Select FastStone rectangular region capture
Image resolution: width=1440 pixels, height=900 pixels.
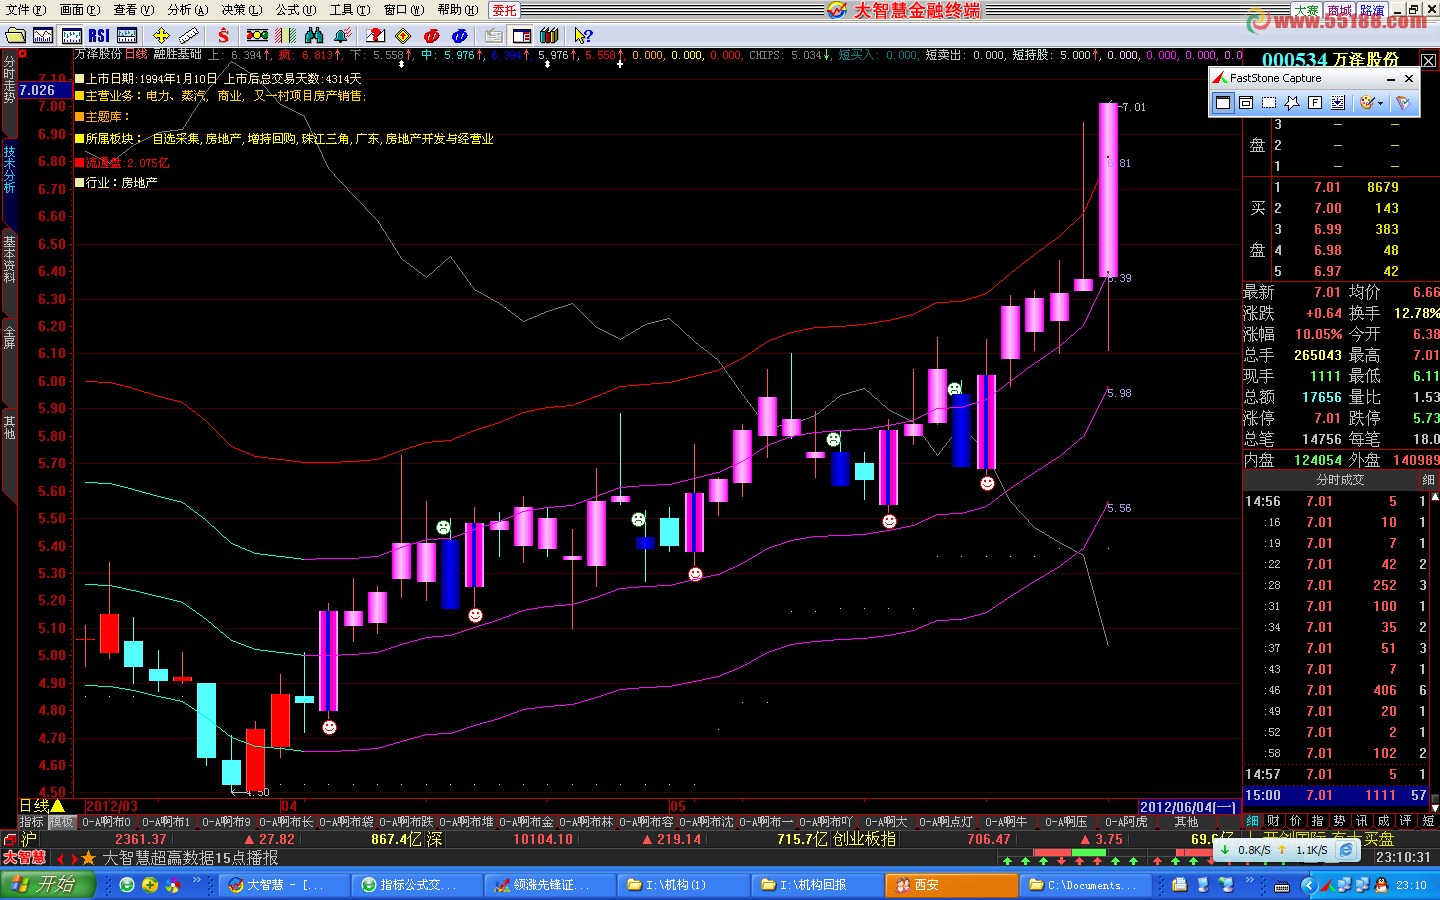[1269, 102]
